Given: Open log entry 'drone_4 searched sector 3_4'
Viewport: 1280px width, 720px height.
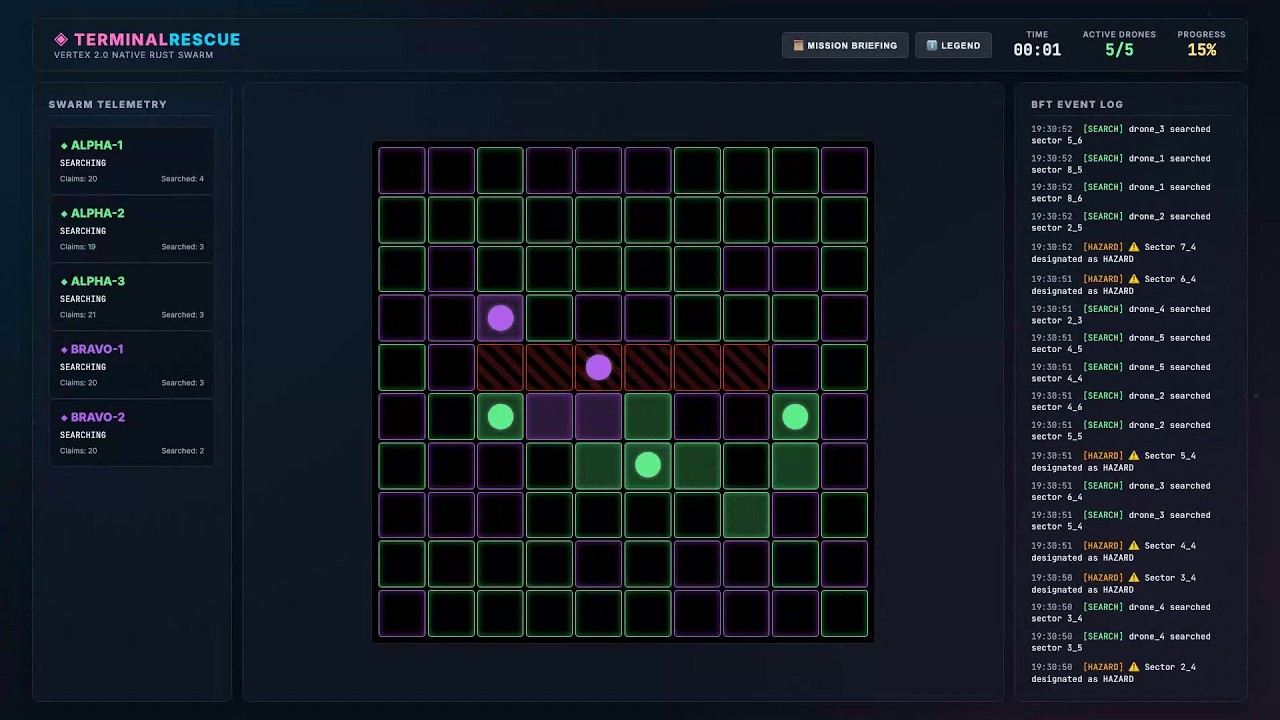Looking at the screenshot, I should point(1121,613).
